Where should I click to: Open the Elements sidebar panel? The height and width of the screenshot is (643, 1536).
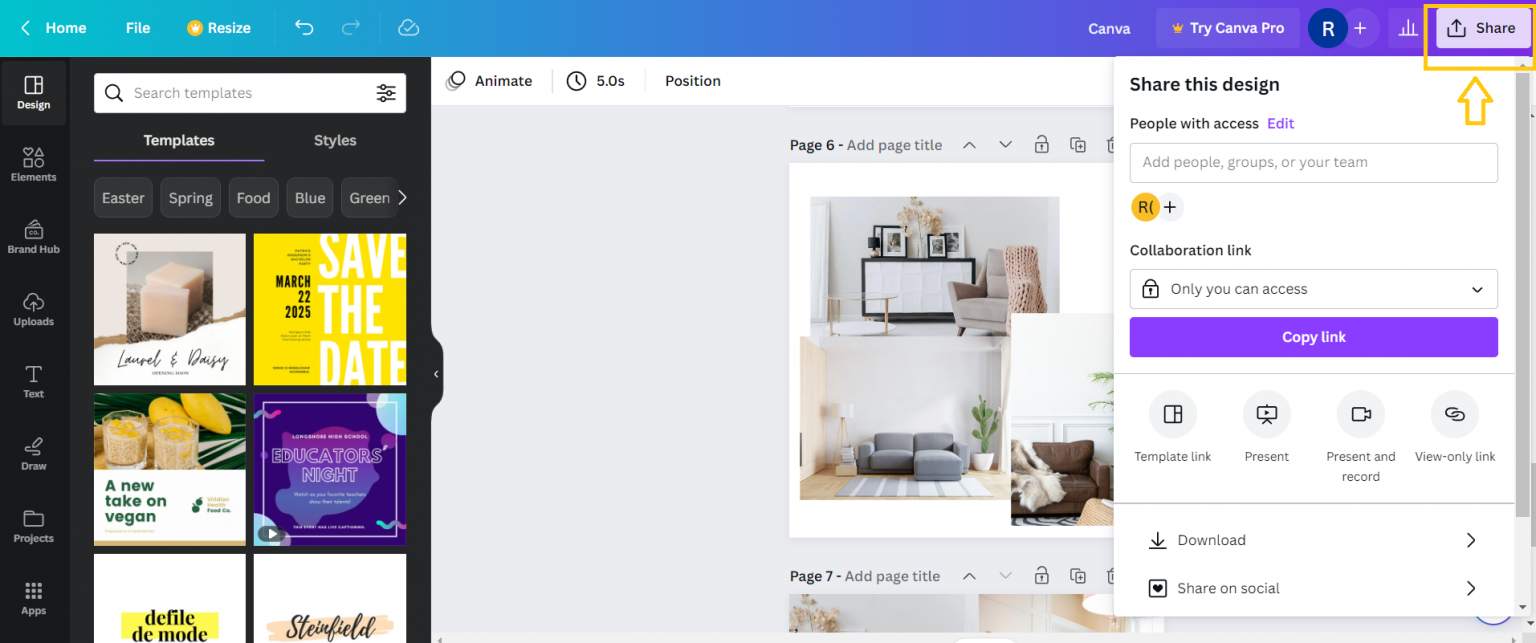pyautogui.click(x=34, y=165)
